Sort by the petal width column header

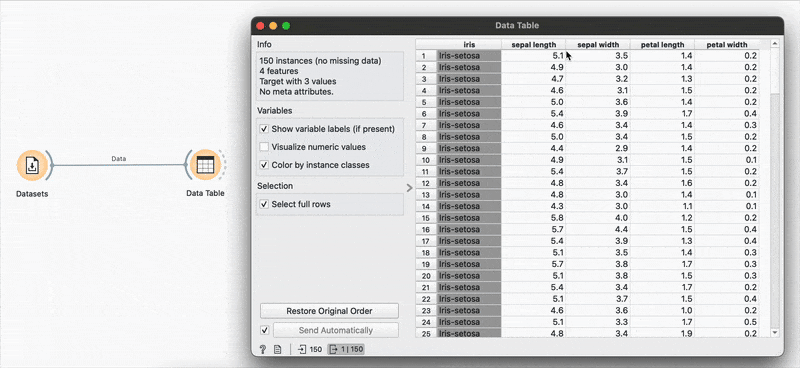coord(727,45)
